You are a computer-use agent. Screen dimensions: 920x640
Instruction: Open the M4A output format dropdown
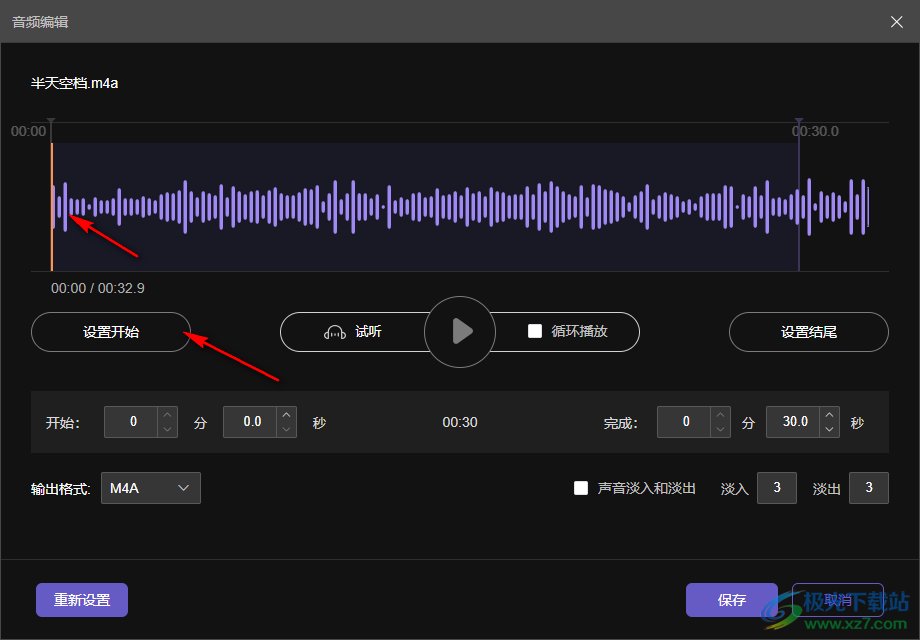click(x=151, y=488)
